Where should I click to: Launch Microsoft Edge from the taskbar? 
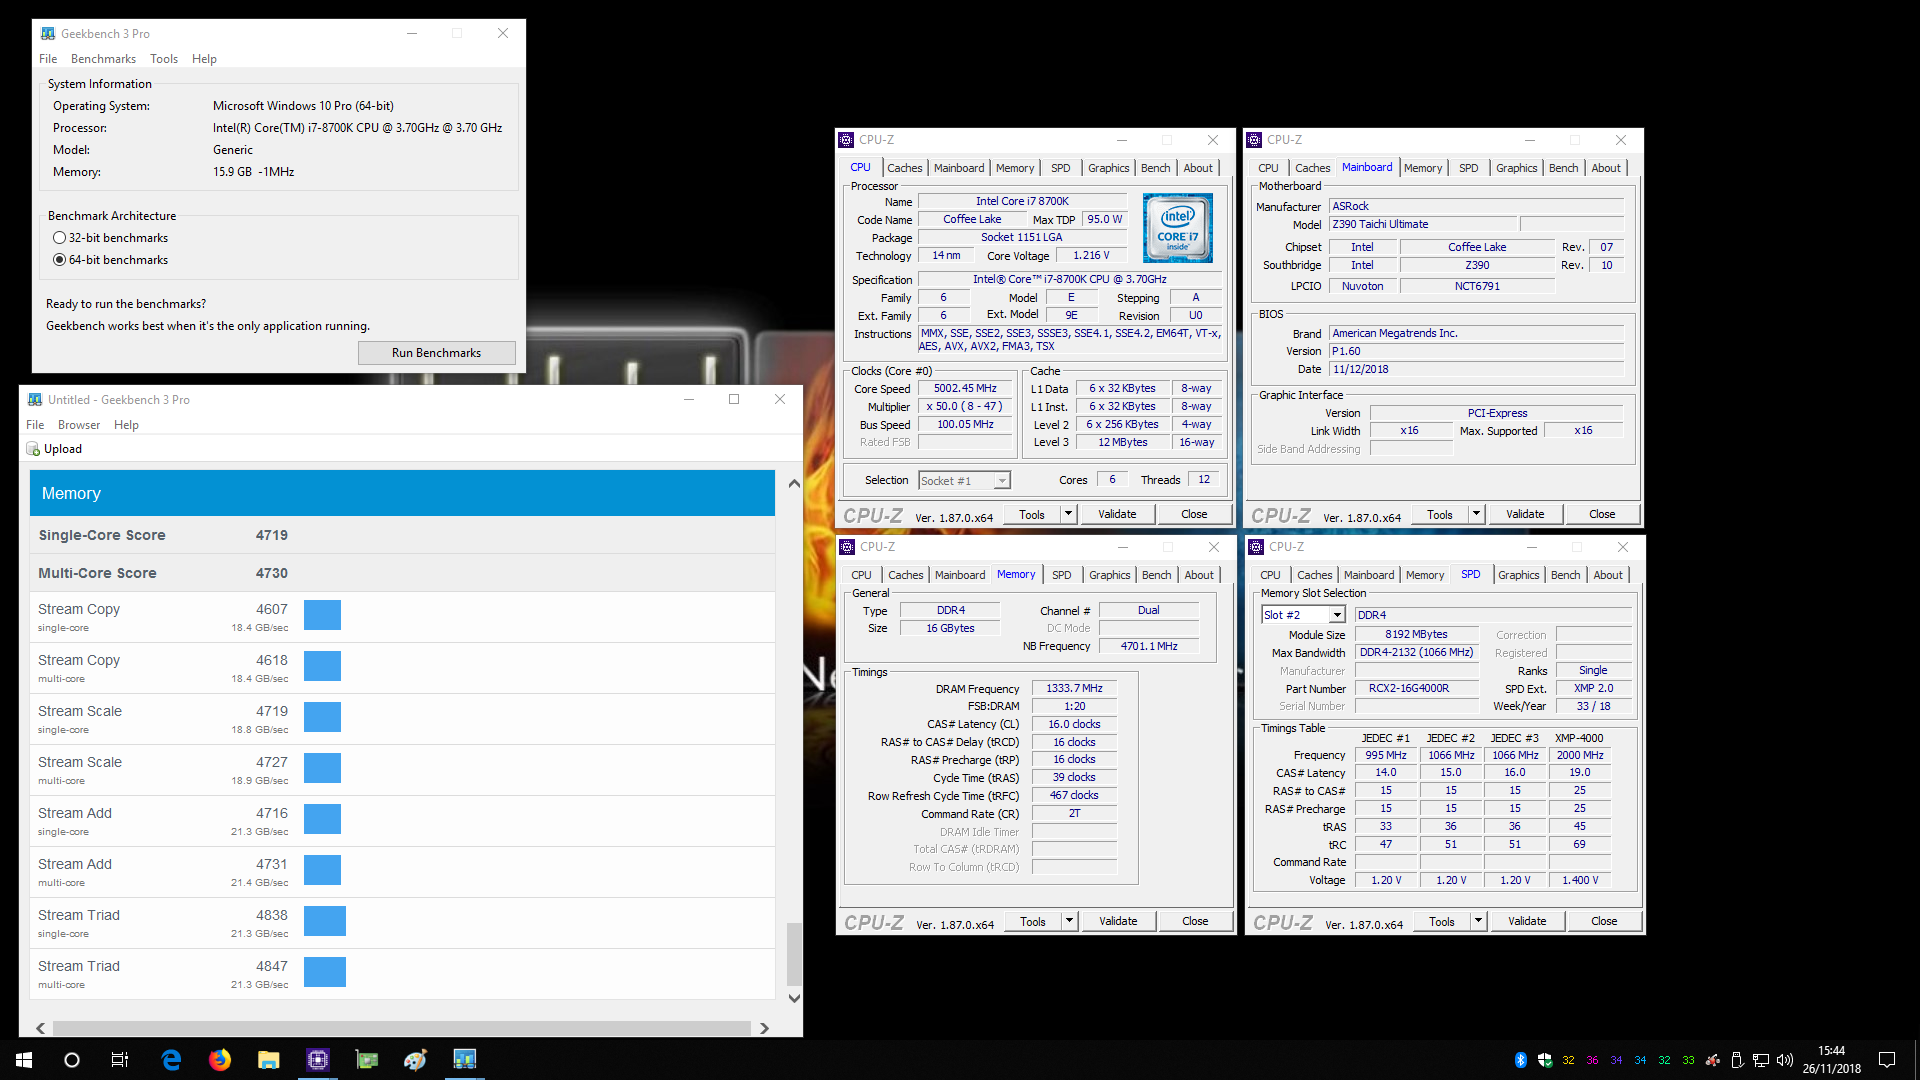click(x=171, y=1060)
